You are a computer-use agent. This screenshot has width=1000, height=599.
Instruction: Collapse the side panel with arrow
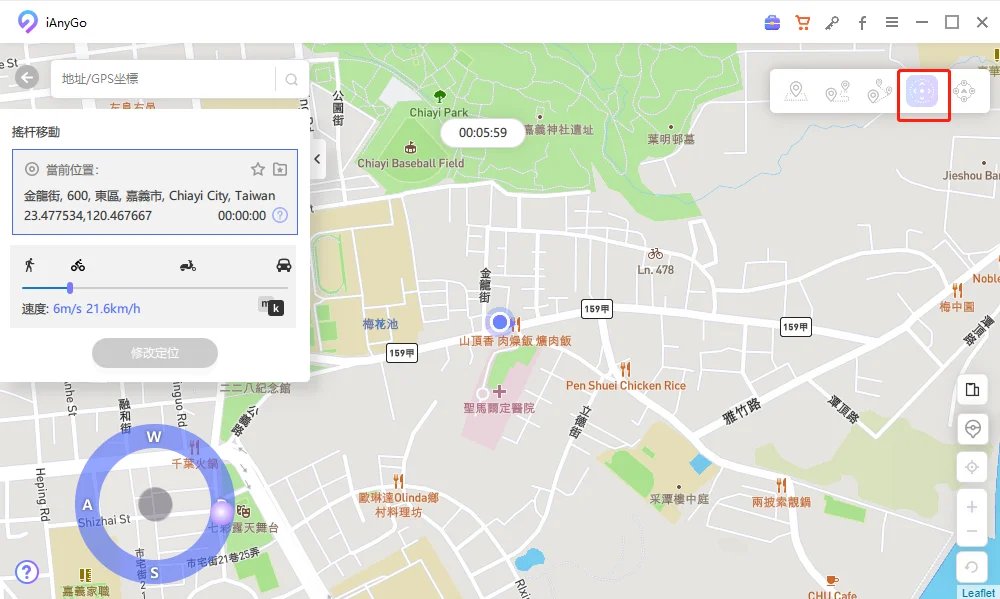(x=317, y=158)
